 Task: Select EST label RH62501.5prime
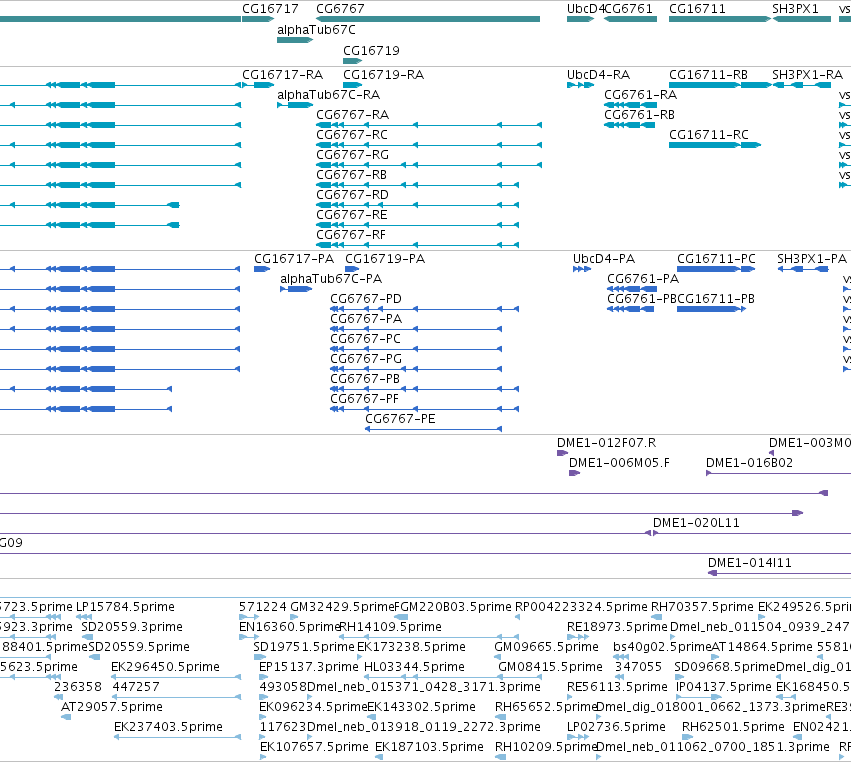coord(734,727)
